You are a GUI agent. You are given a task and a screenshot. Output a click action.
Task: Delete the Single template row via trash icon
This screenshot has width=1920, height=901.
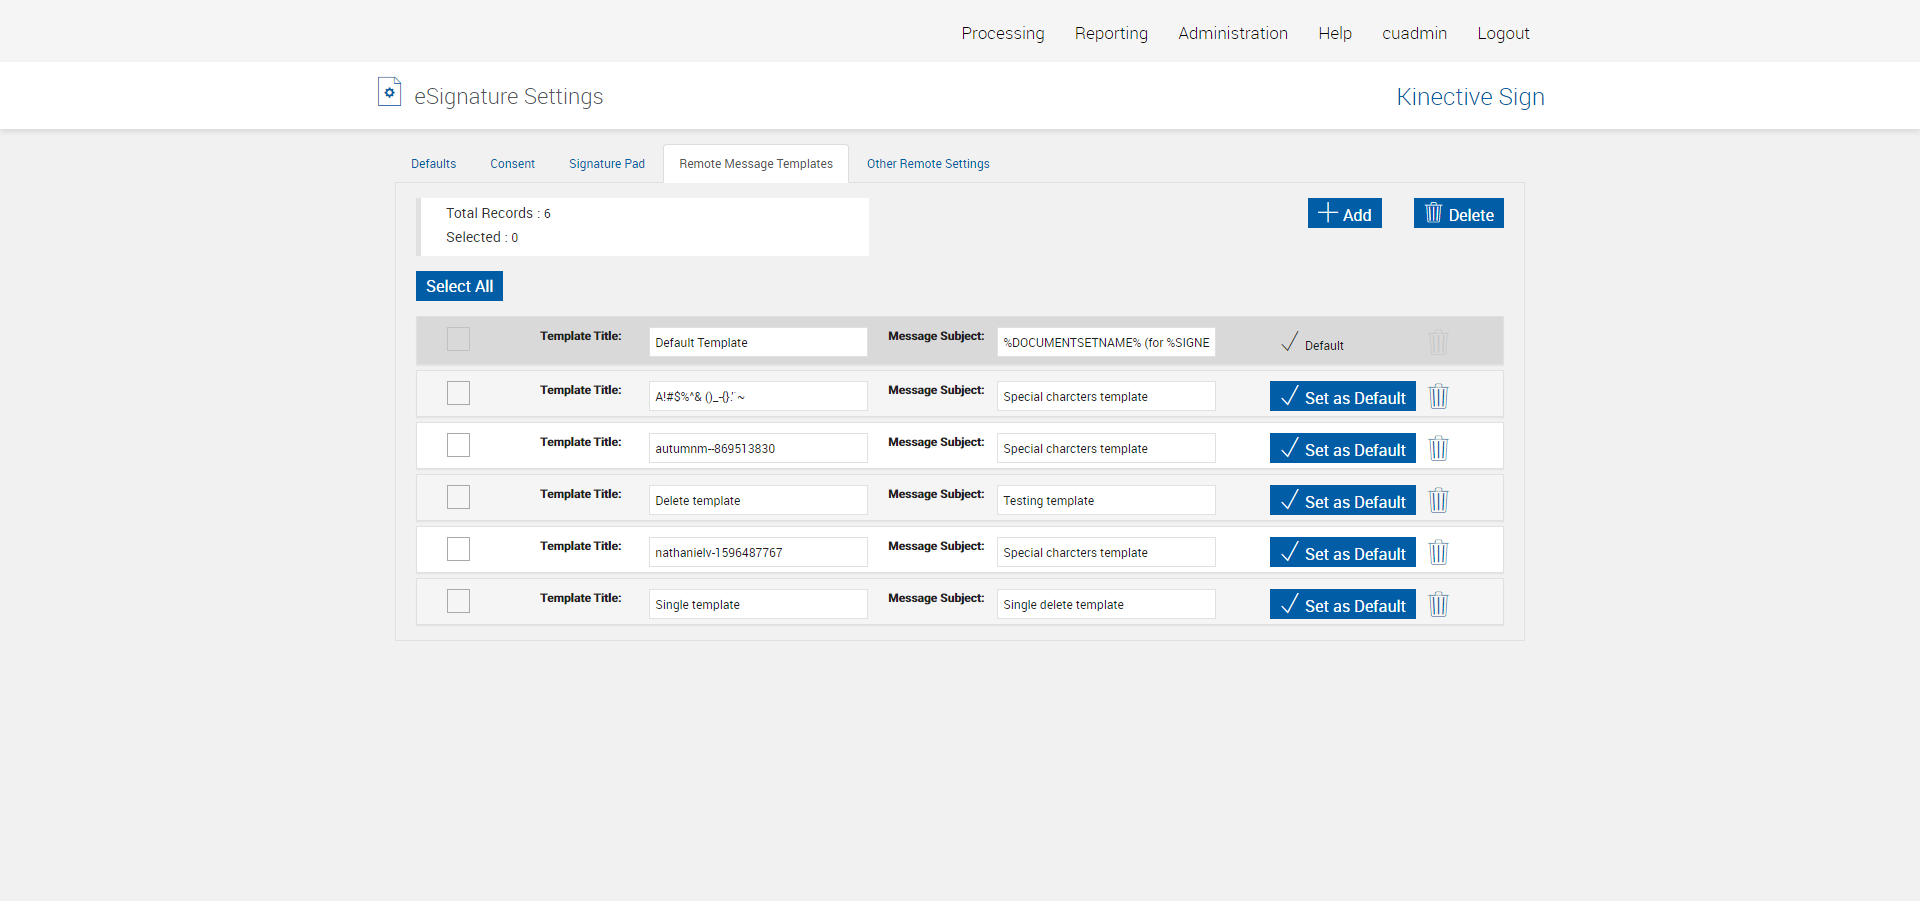1438,604
